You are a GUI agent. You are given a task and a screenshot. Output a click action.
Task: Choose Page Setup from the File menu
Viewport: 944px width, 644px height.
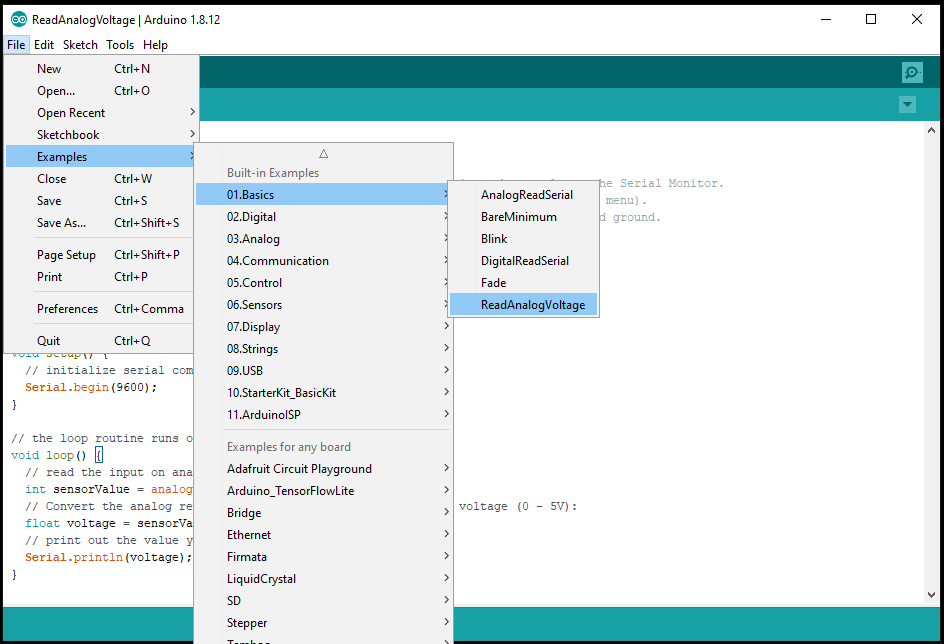click(101, 255)
